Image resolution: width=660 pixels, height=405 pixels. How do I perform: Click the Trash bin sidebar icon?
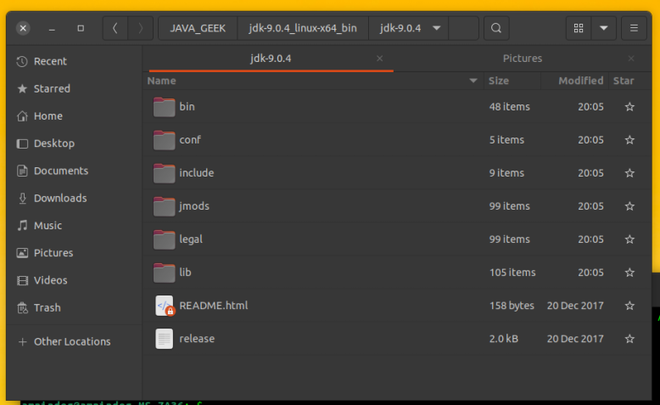tap(22, 308)
